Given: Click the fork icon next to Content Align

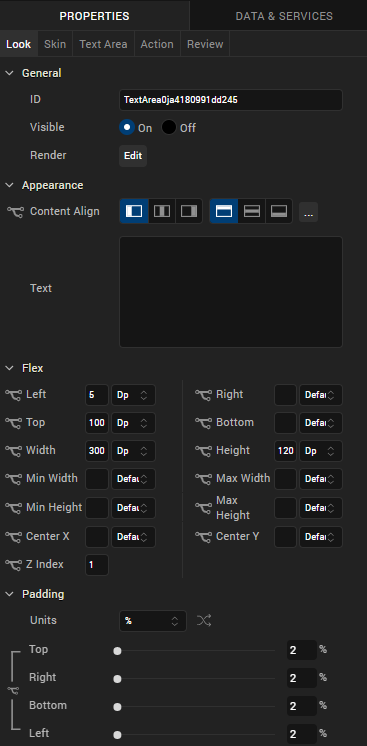Looking at the screenshot, I should (15, 212).
